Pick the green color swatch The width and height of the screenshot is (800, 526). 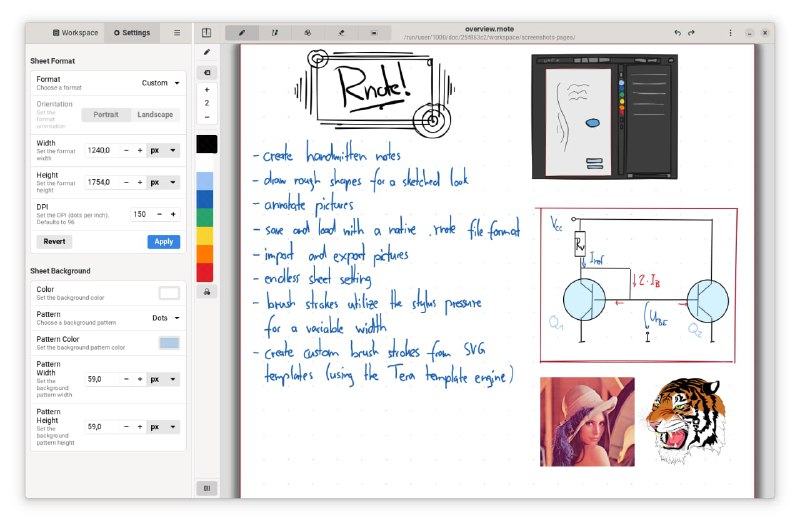tap(206, 217)
